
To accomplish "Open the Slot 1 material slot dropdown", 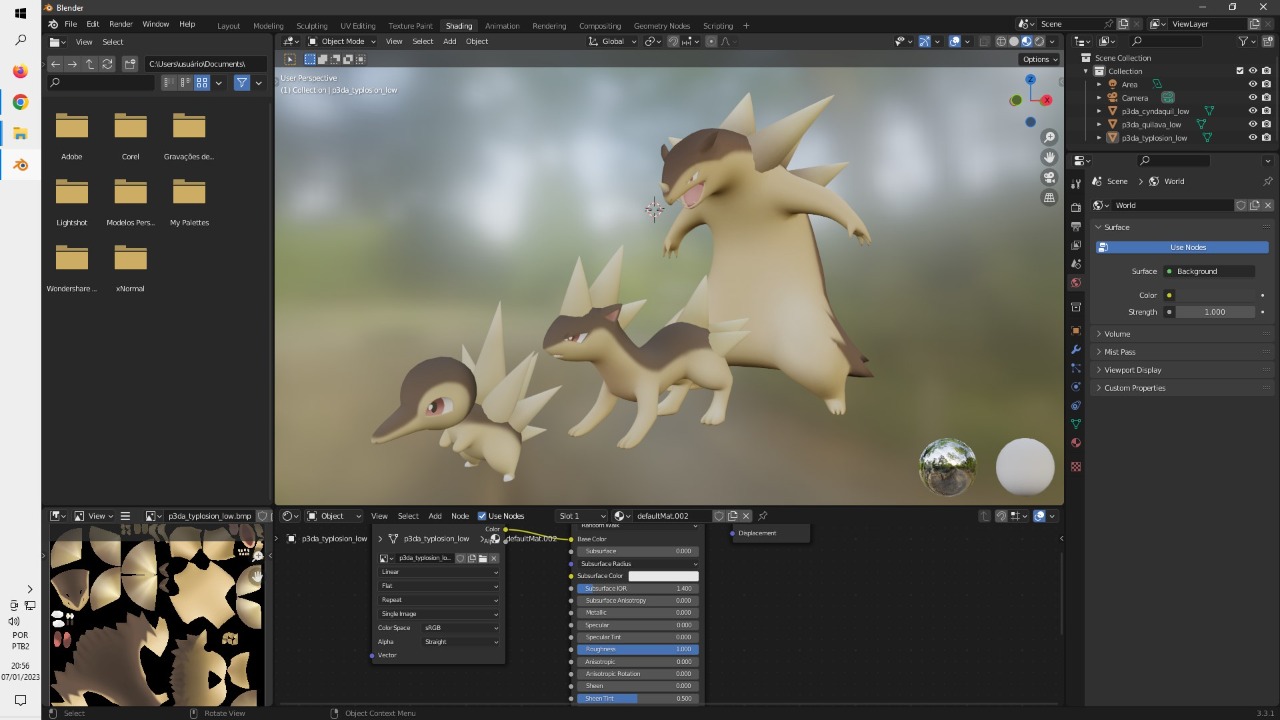I will [582, 516].
